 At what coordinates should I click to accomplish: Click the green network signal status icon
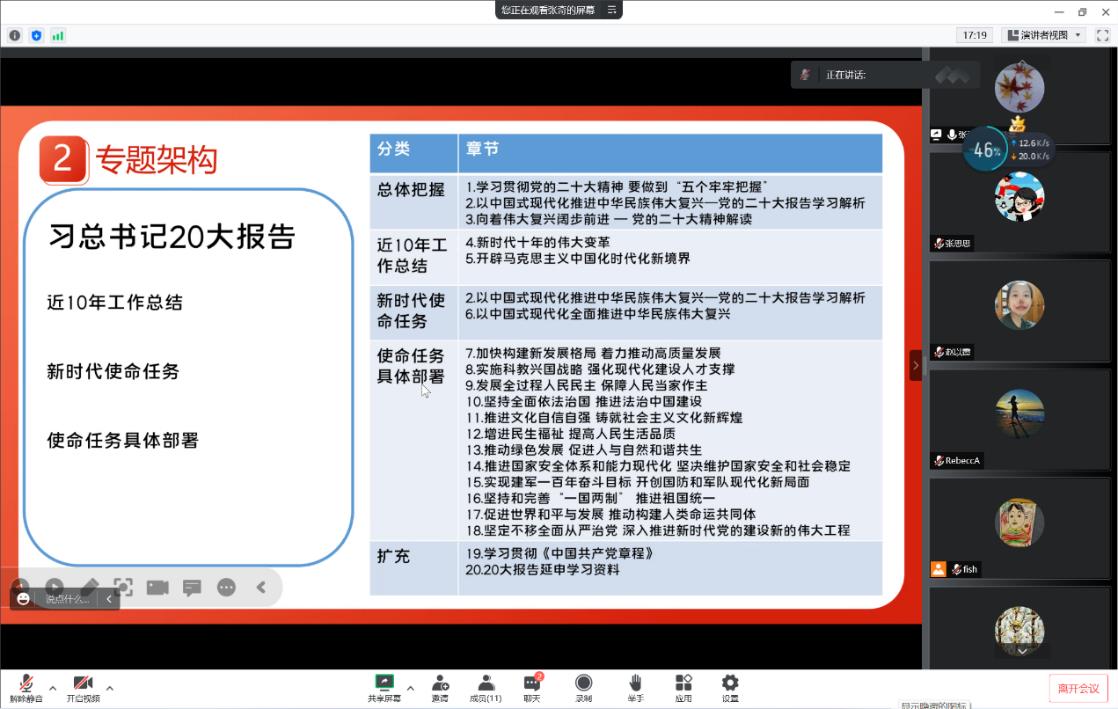(x=58, y=35)
